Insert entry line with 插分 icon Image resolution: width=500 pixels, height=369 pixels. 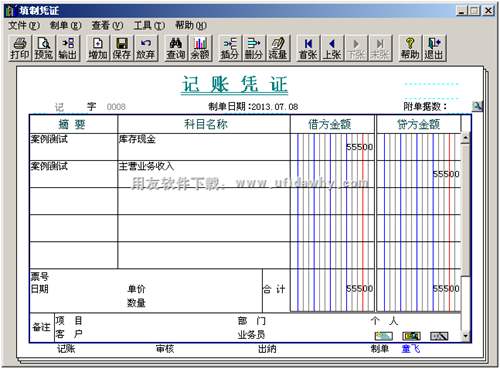coord(230,48)
